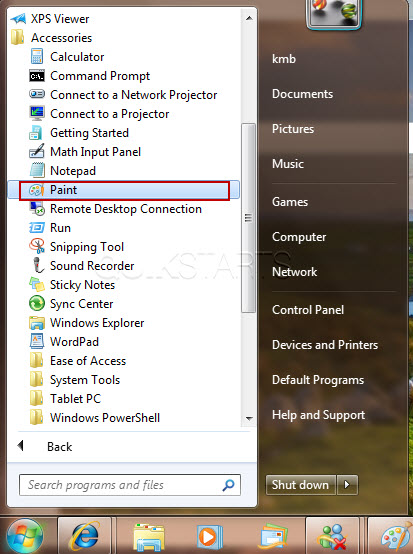Launch Command Prompt from its icon
This screenshot has height=554, width=413.
pos(37,76)
